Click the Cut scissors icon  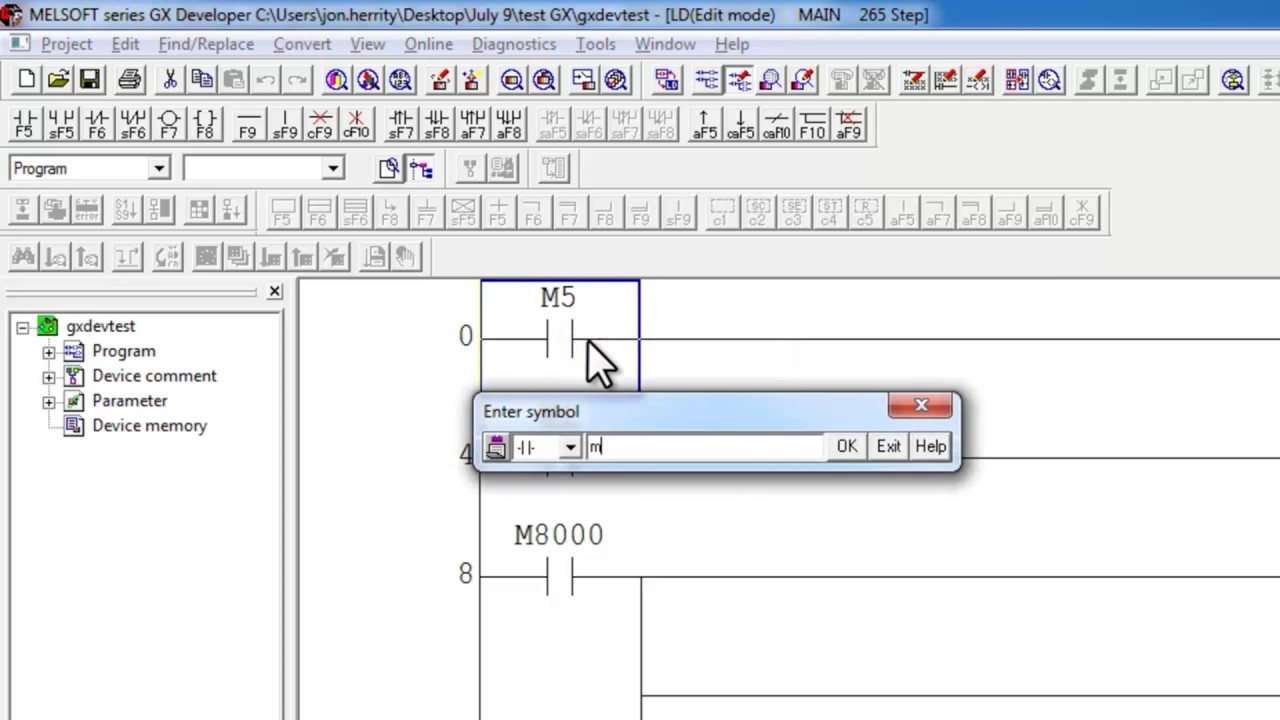pos(169,80)
